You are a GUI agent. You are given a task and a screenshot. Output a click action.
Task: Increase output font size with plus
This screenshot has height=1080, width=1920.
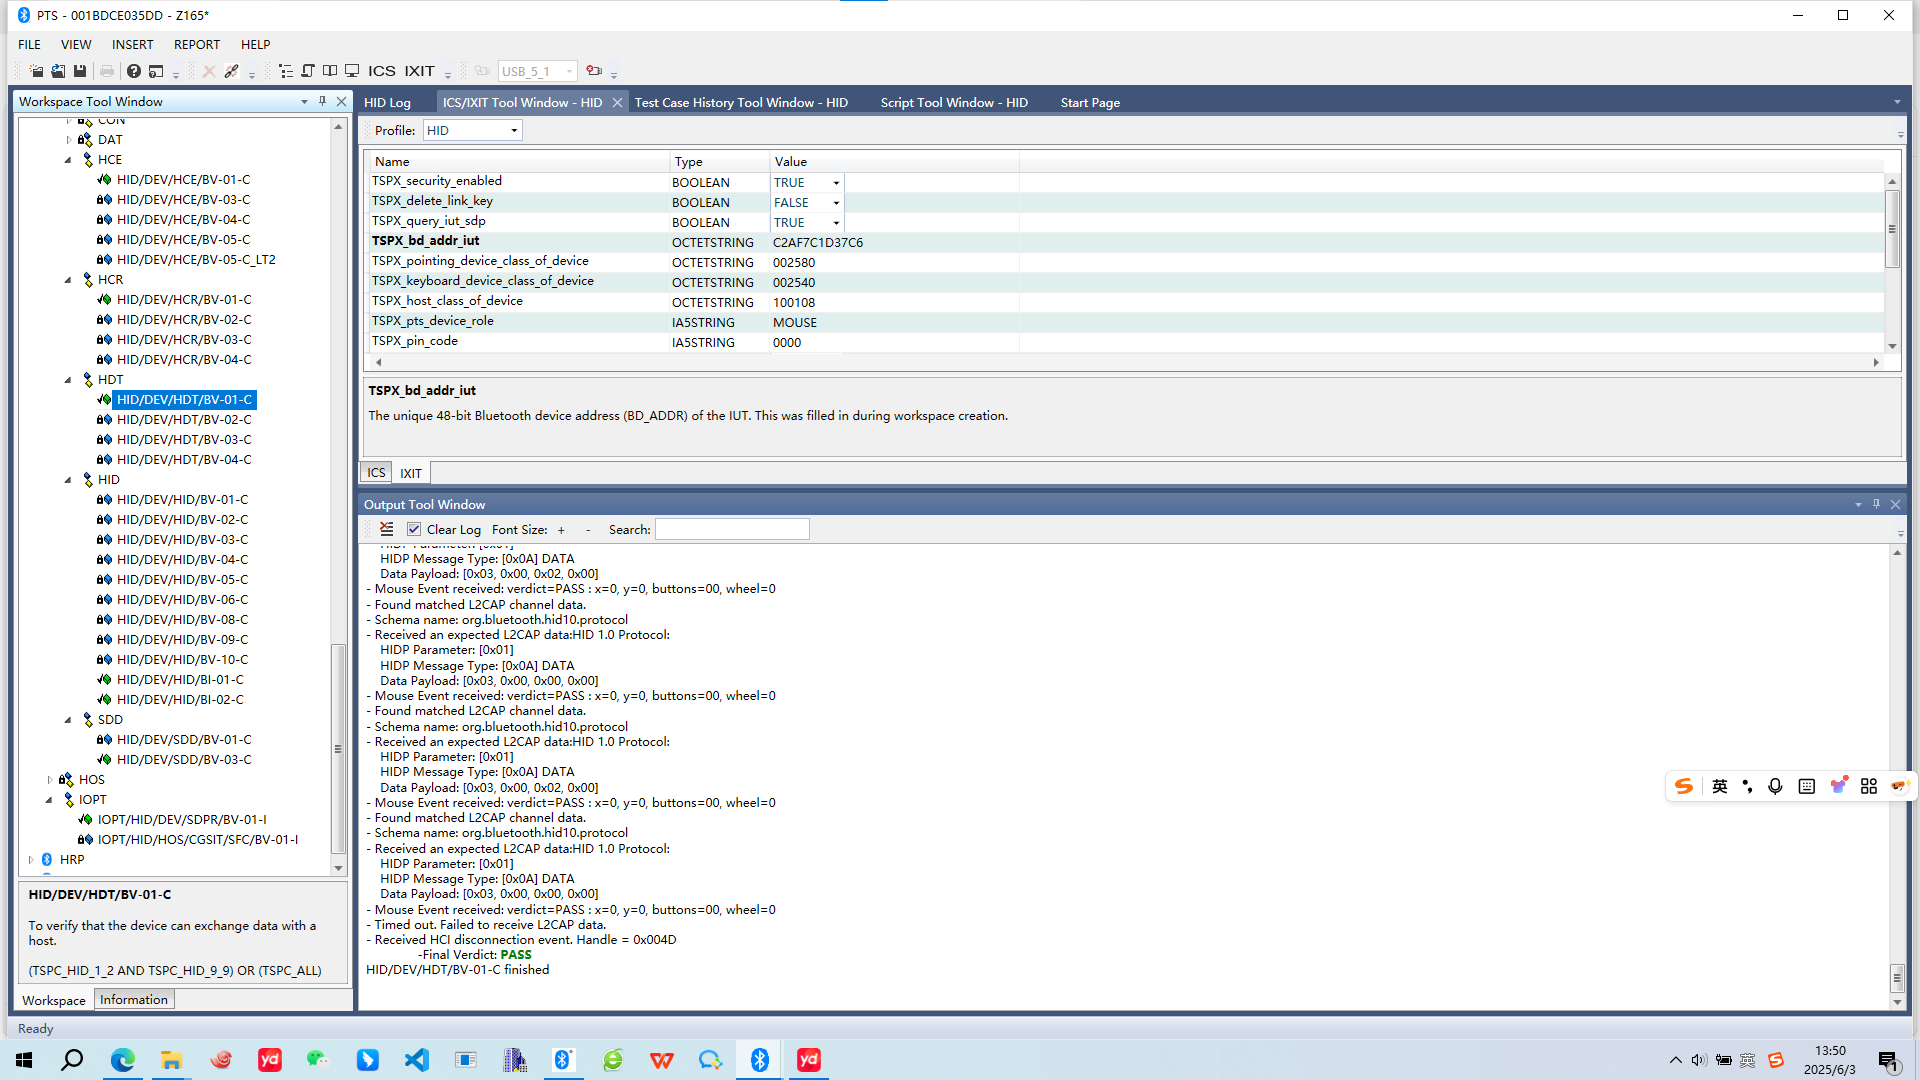coord(561,530)
